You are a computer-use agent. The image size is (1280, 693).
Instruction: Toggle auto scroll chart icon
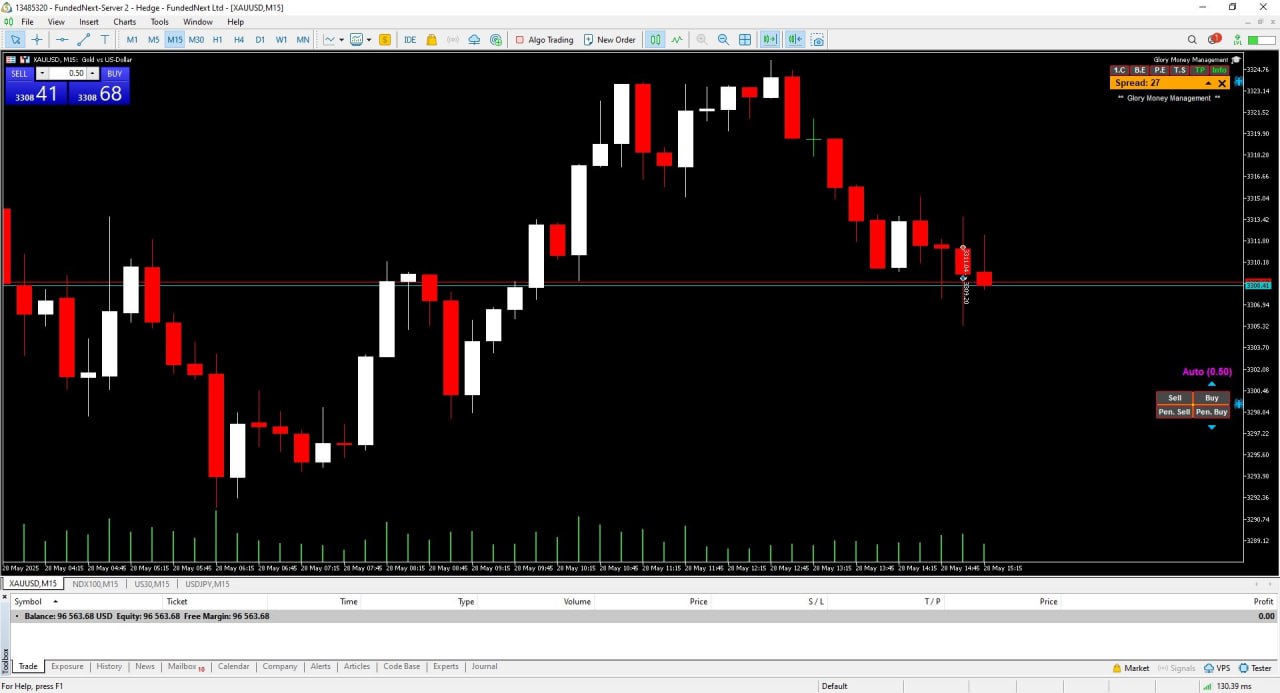point(770,40)
